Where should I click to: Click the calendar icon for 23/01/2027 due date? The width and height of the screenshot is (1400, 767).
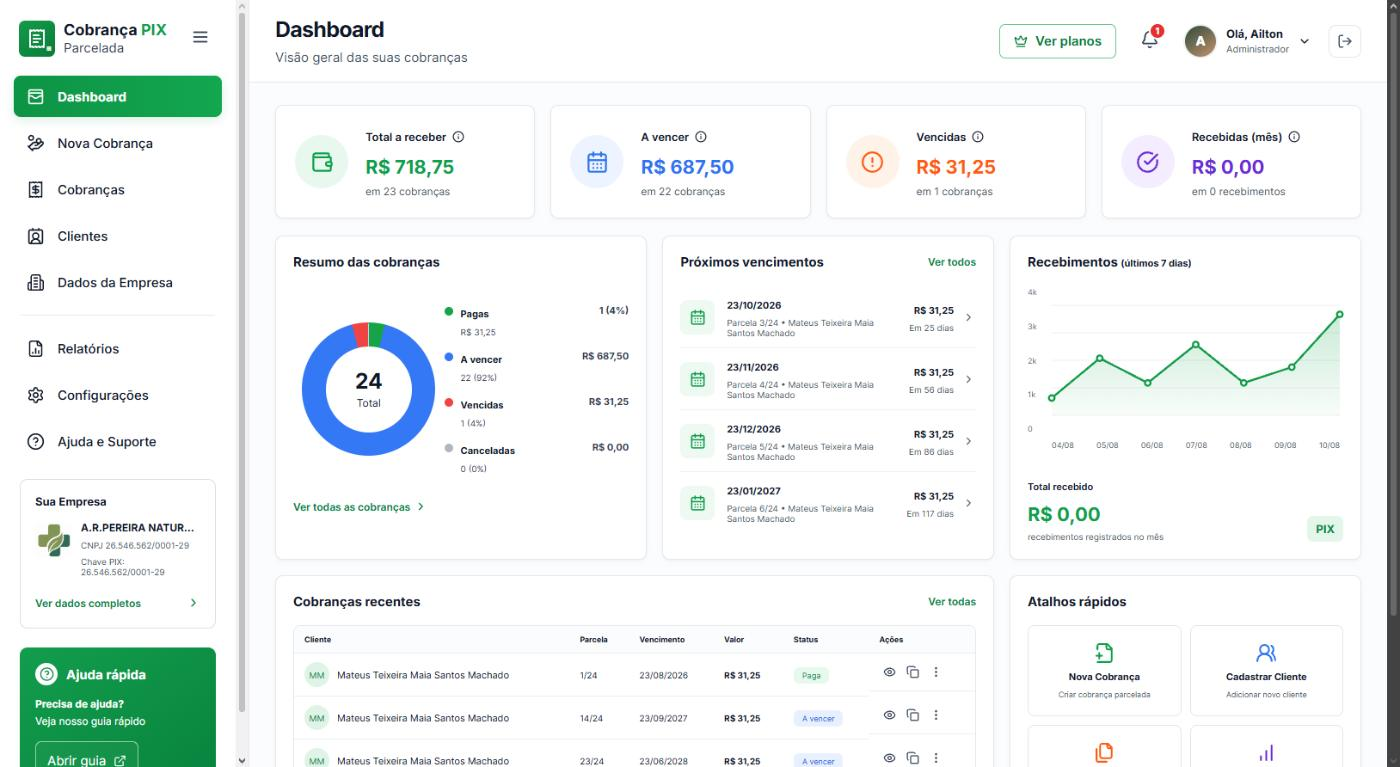(x=698, y=503)
